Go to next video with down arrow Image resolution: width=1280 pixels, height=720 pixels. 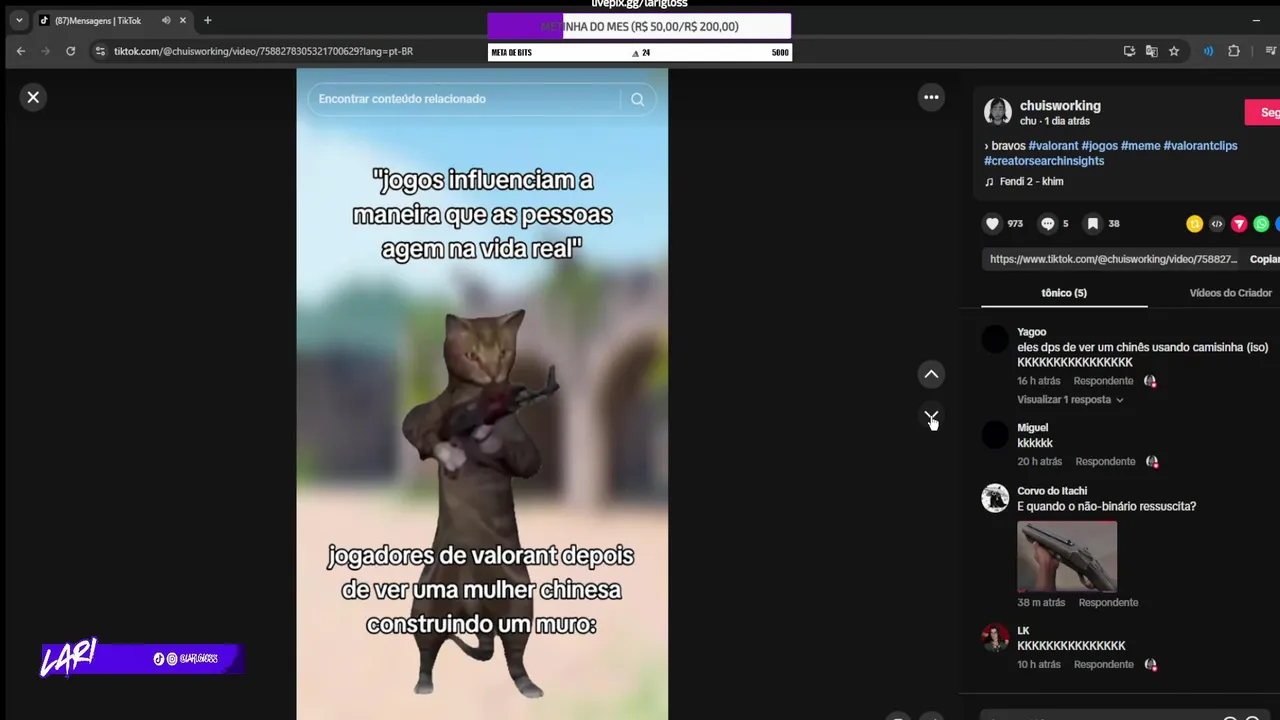tap(931, 416)
